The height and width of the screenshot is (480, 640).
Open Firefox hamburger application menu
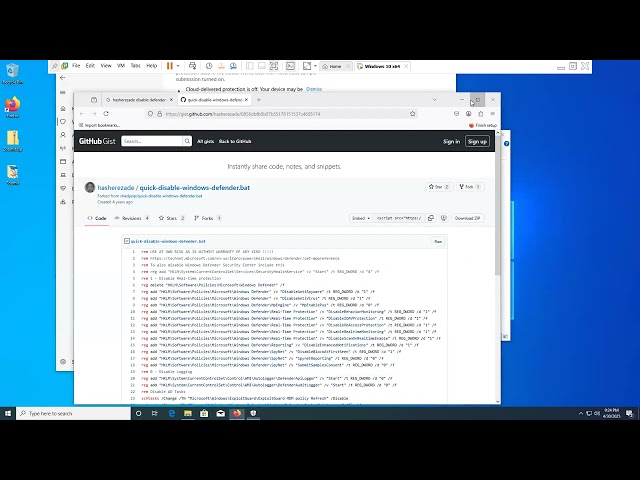pos(493,113)
